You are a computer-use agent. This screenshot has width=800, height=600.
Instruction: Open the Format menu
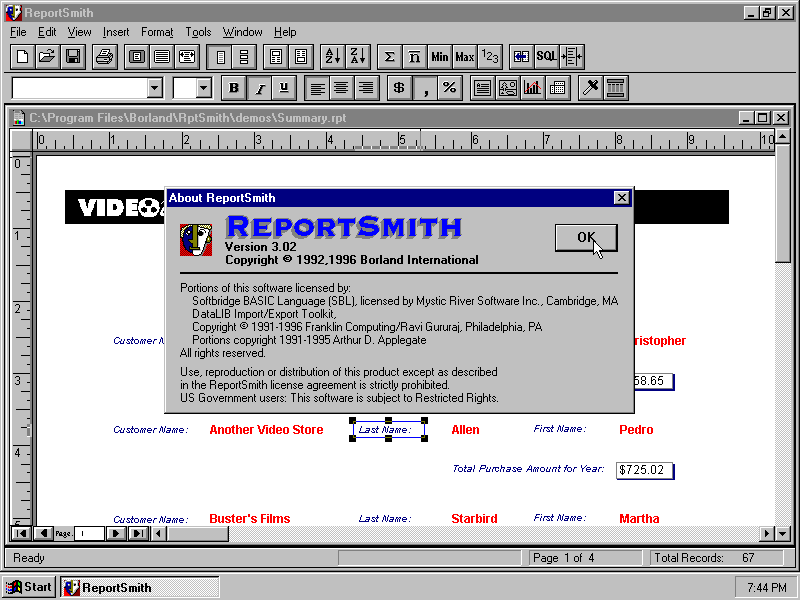tap(157, 32)
